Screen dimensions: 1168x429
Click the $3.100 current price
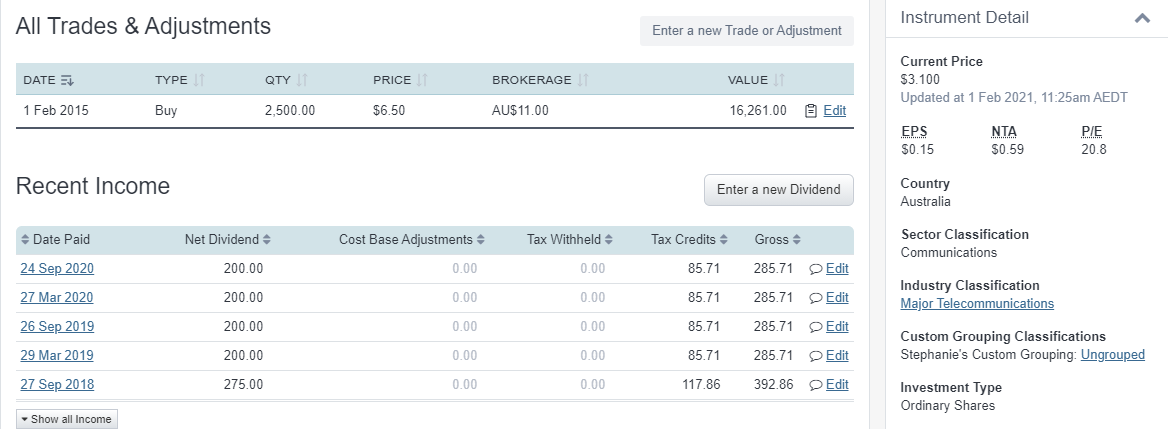[x=920, y=80]
